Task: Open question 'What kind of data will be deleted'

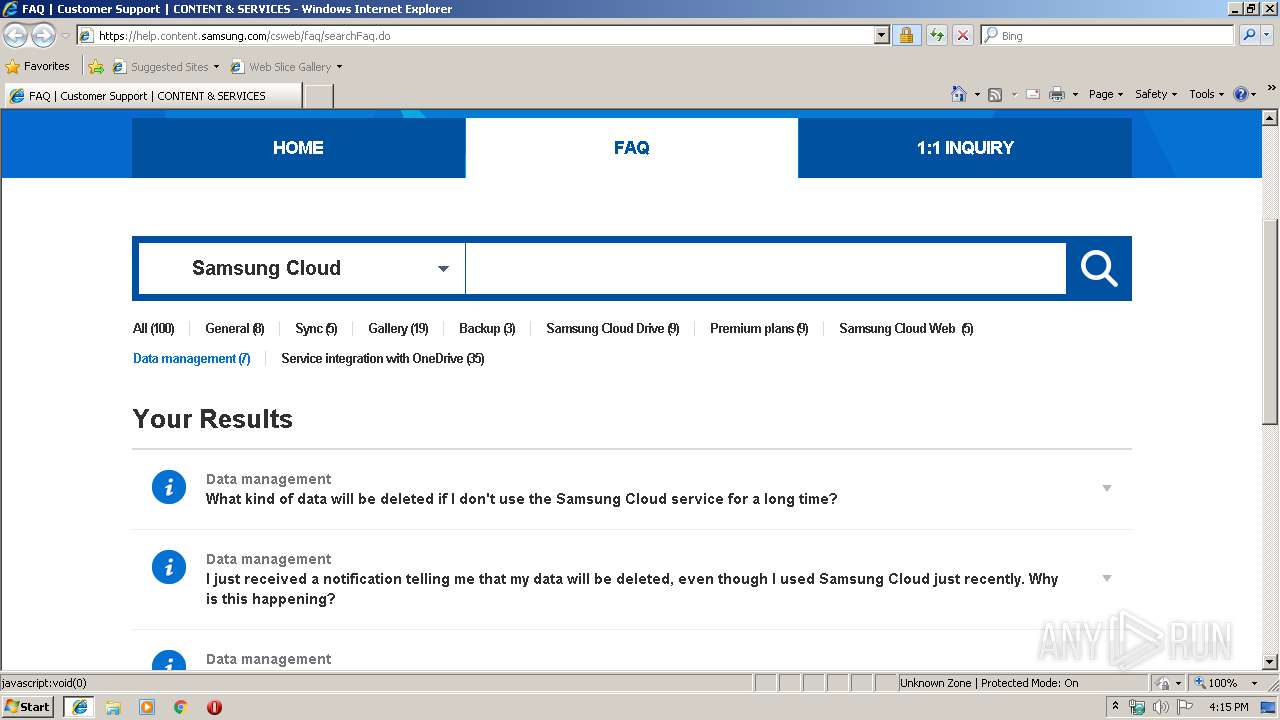Action: click(521, 498)
